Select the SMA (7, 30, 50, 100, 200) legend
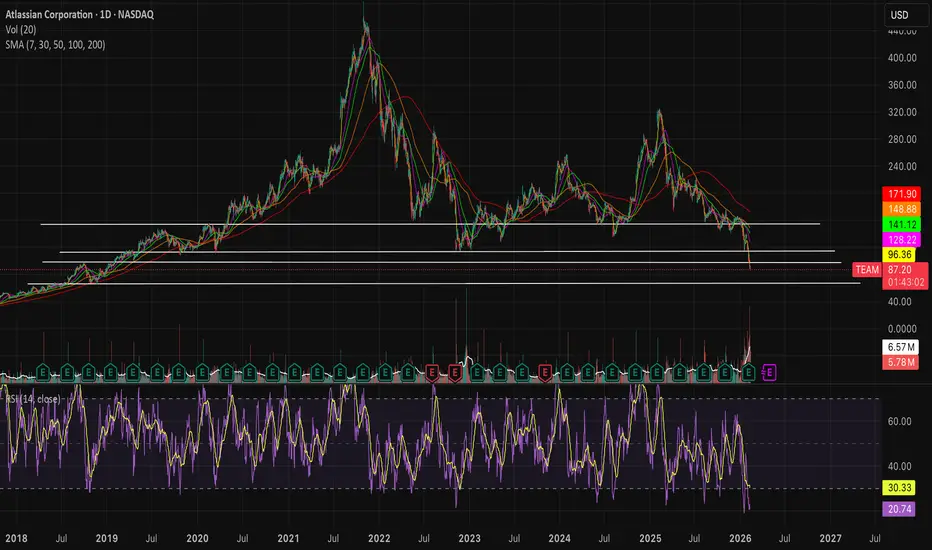The width and height of the screenshot is (932, 550). [55, 45]
